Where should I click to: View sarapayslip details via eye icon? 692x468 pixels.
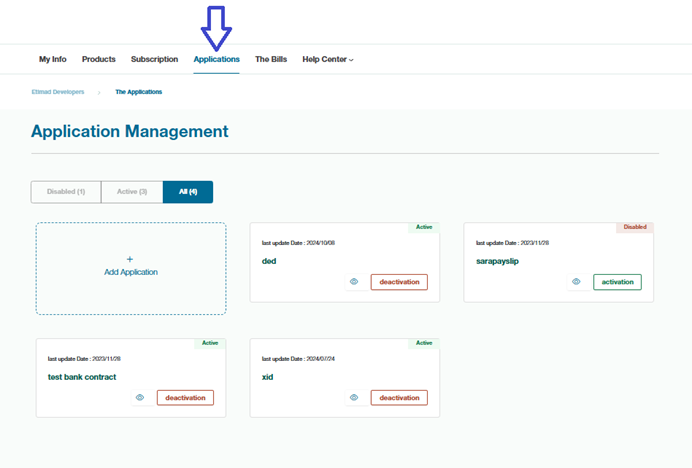pyautogui.click(x=576, y=282)
